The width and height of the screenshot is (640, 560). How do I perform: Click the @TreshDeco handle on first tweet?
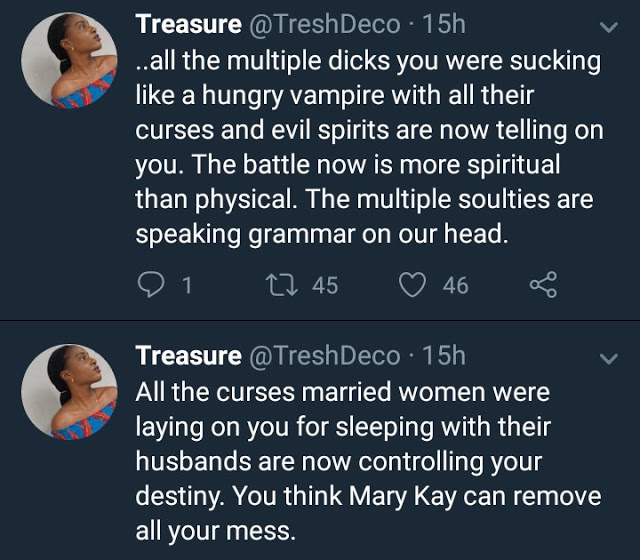[x=322, y=22]
